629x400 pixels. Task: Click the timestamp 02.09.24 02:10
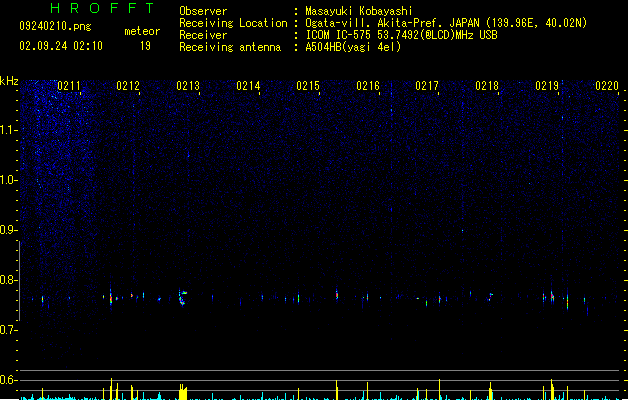click(x=61, y=46)
